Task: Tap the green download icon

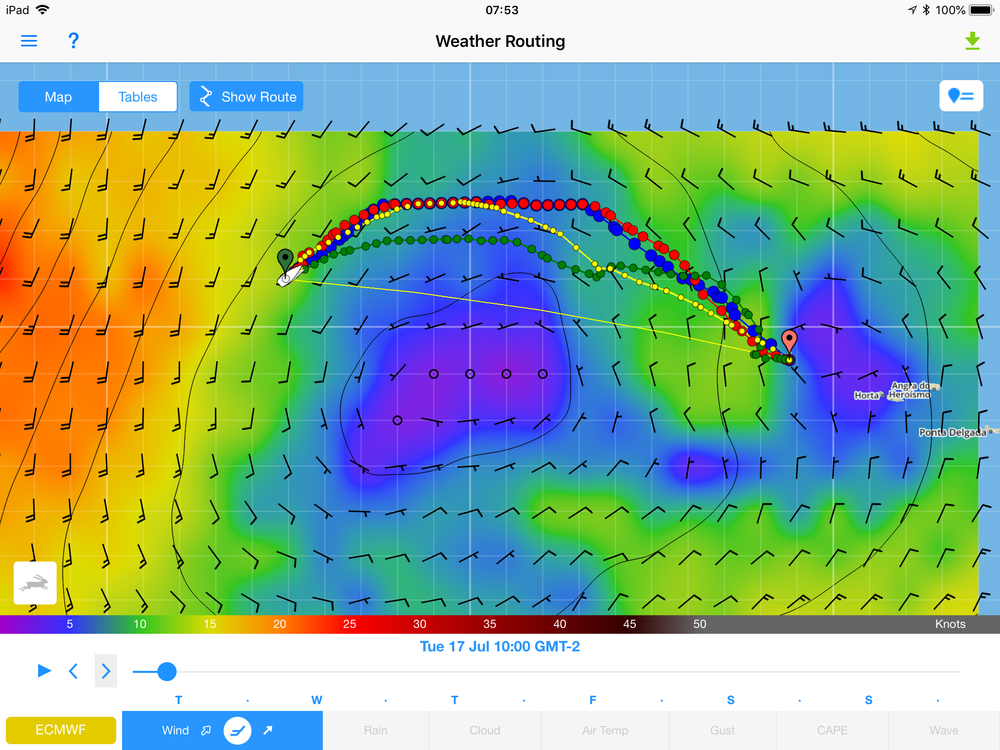Action: tap(971, 41)
